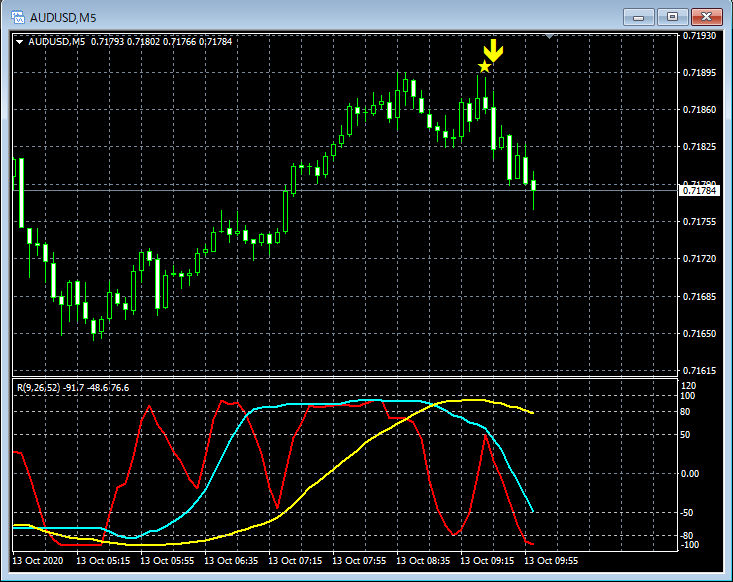Image resolution: width=733 pixels, height=582 pixels.
Task: Click the chart shift triangle marker at top
Action: click(550, 36)
